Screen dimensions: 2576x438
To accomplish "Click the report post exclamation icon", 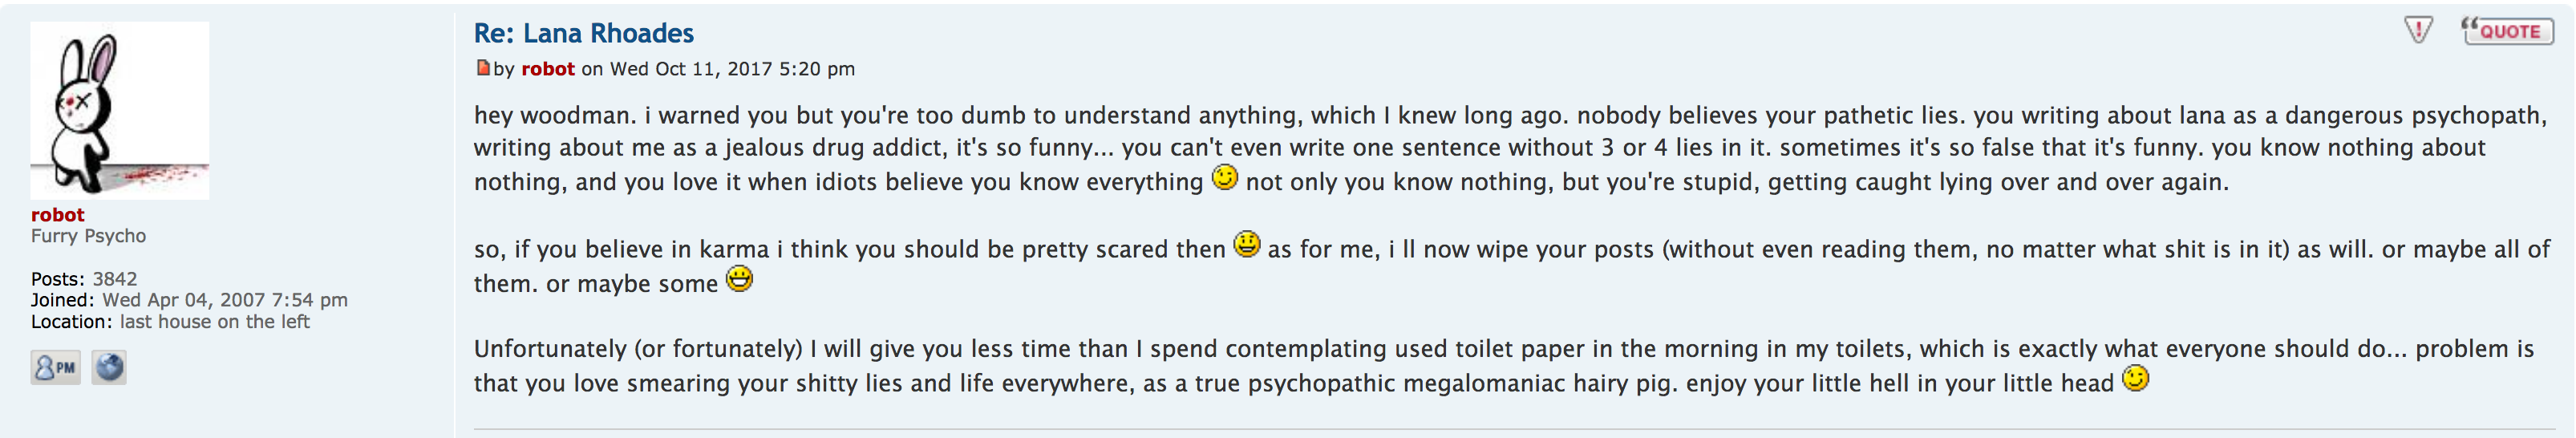I will [2417, 31].
